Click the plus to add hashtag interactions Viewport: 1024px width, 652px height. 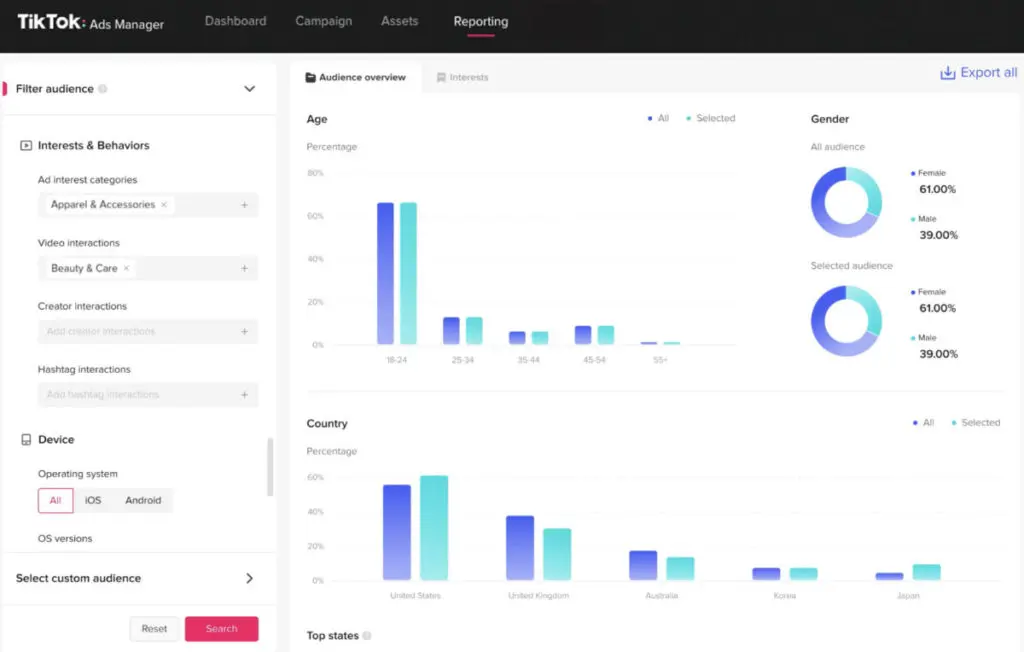pyautogui.click(x=246, y=394)
